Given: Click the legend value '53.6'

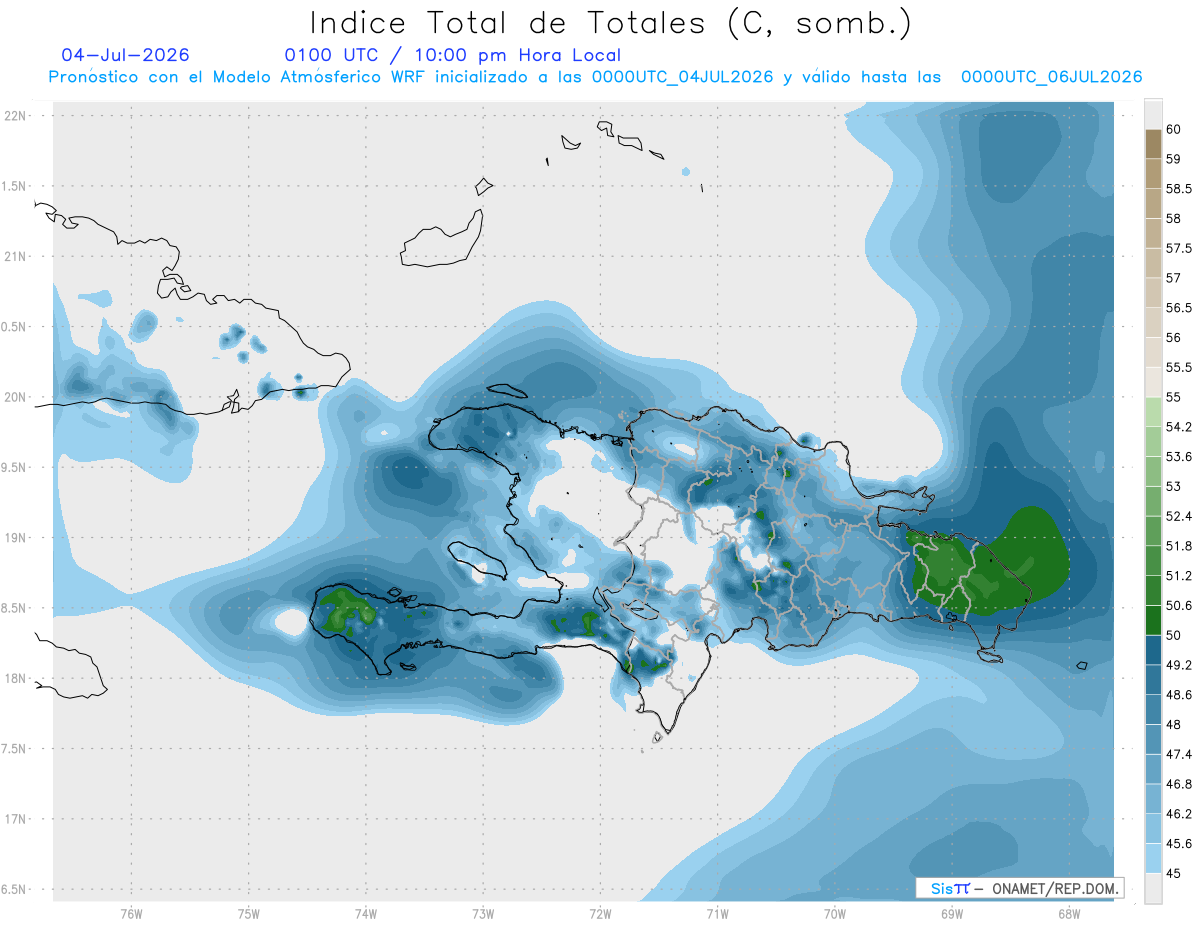Looking at the screenshot, I should pyautogui.click(x=1179, y=457).
